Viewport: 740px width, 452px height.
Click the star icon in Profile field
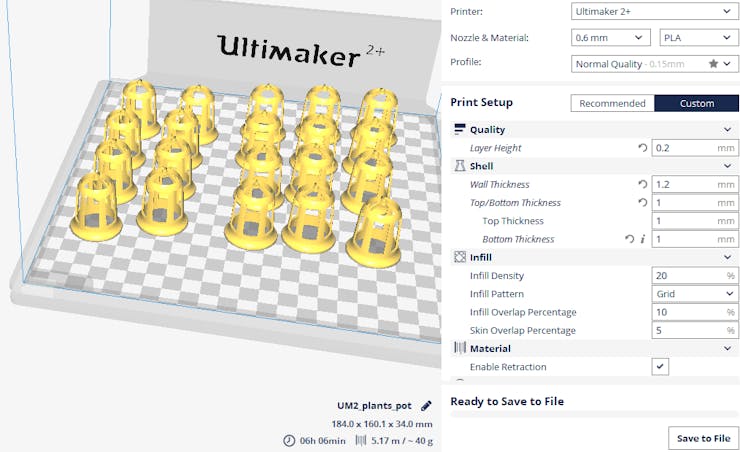[x=713, y=63]
